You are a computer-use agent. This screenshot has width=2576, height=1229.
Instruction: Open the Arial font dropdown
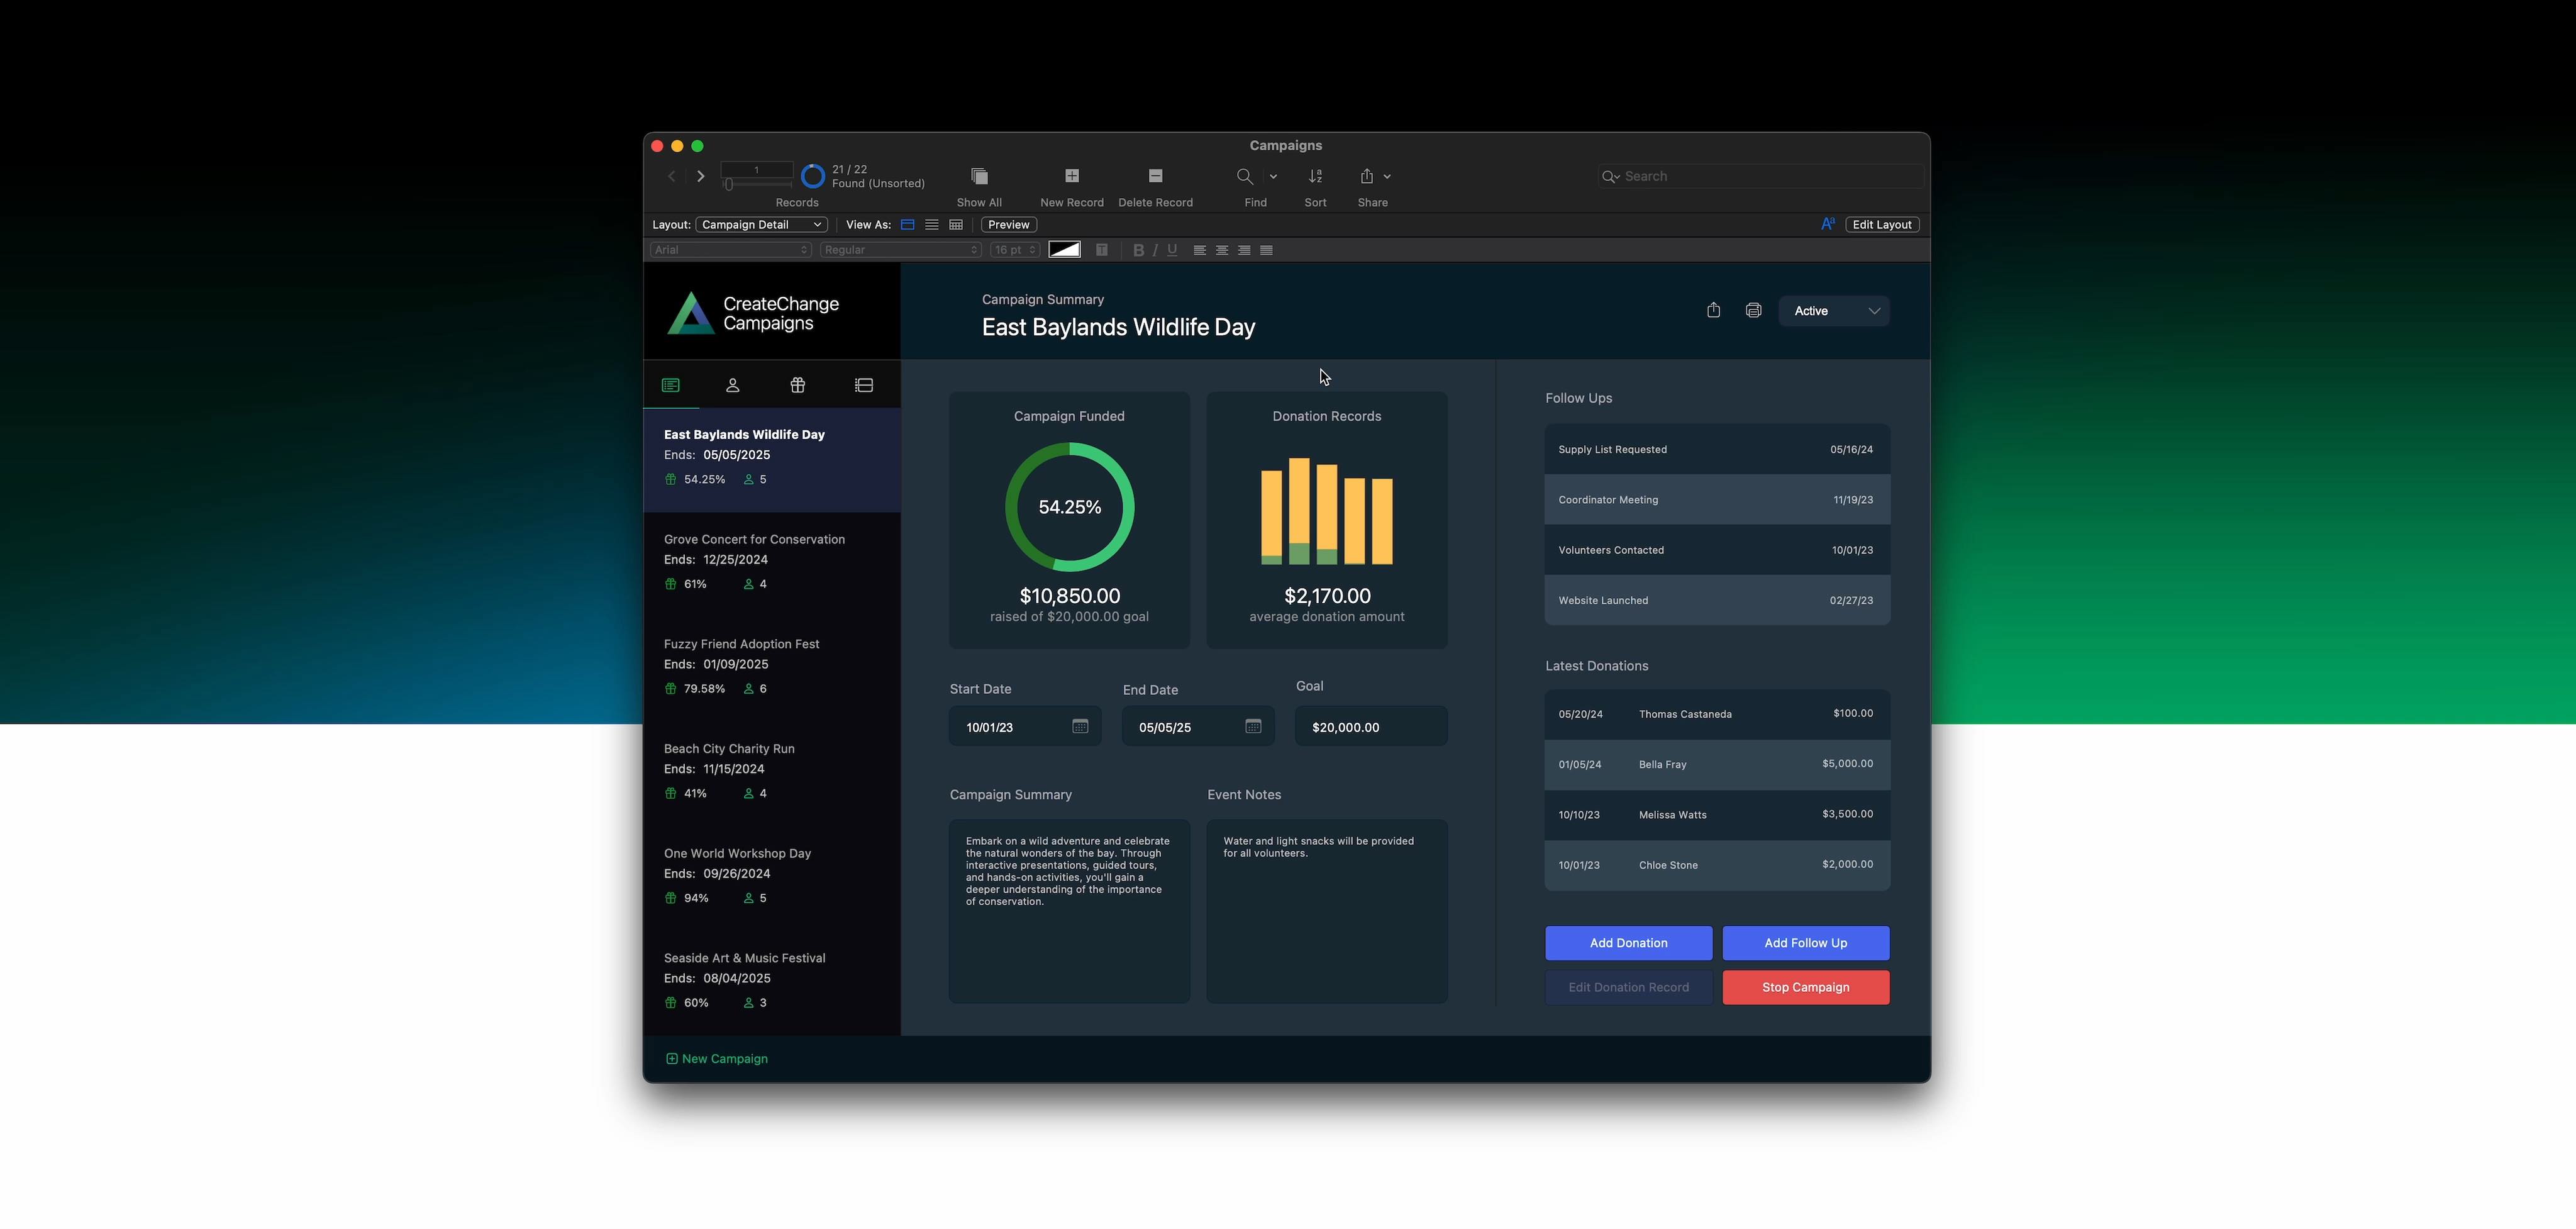coord(730,250)
